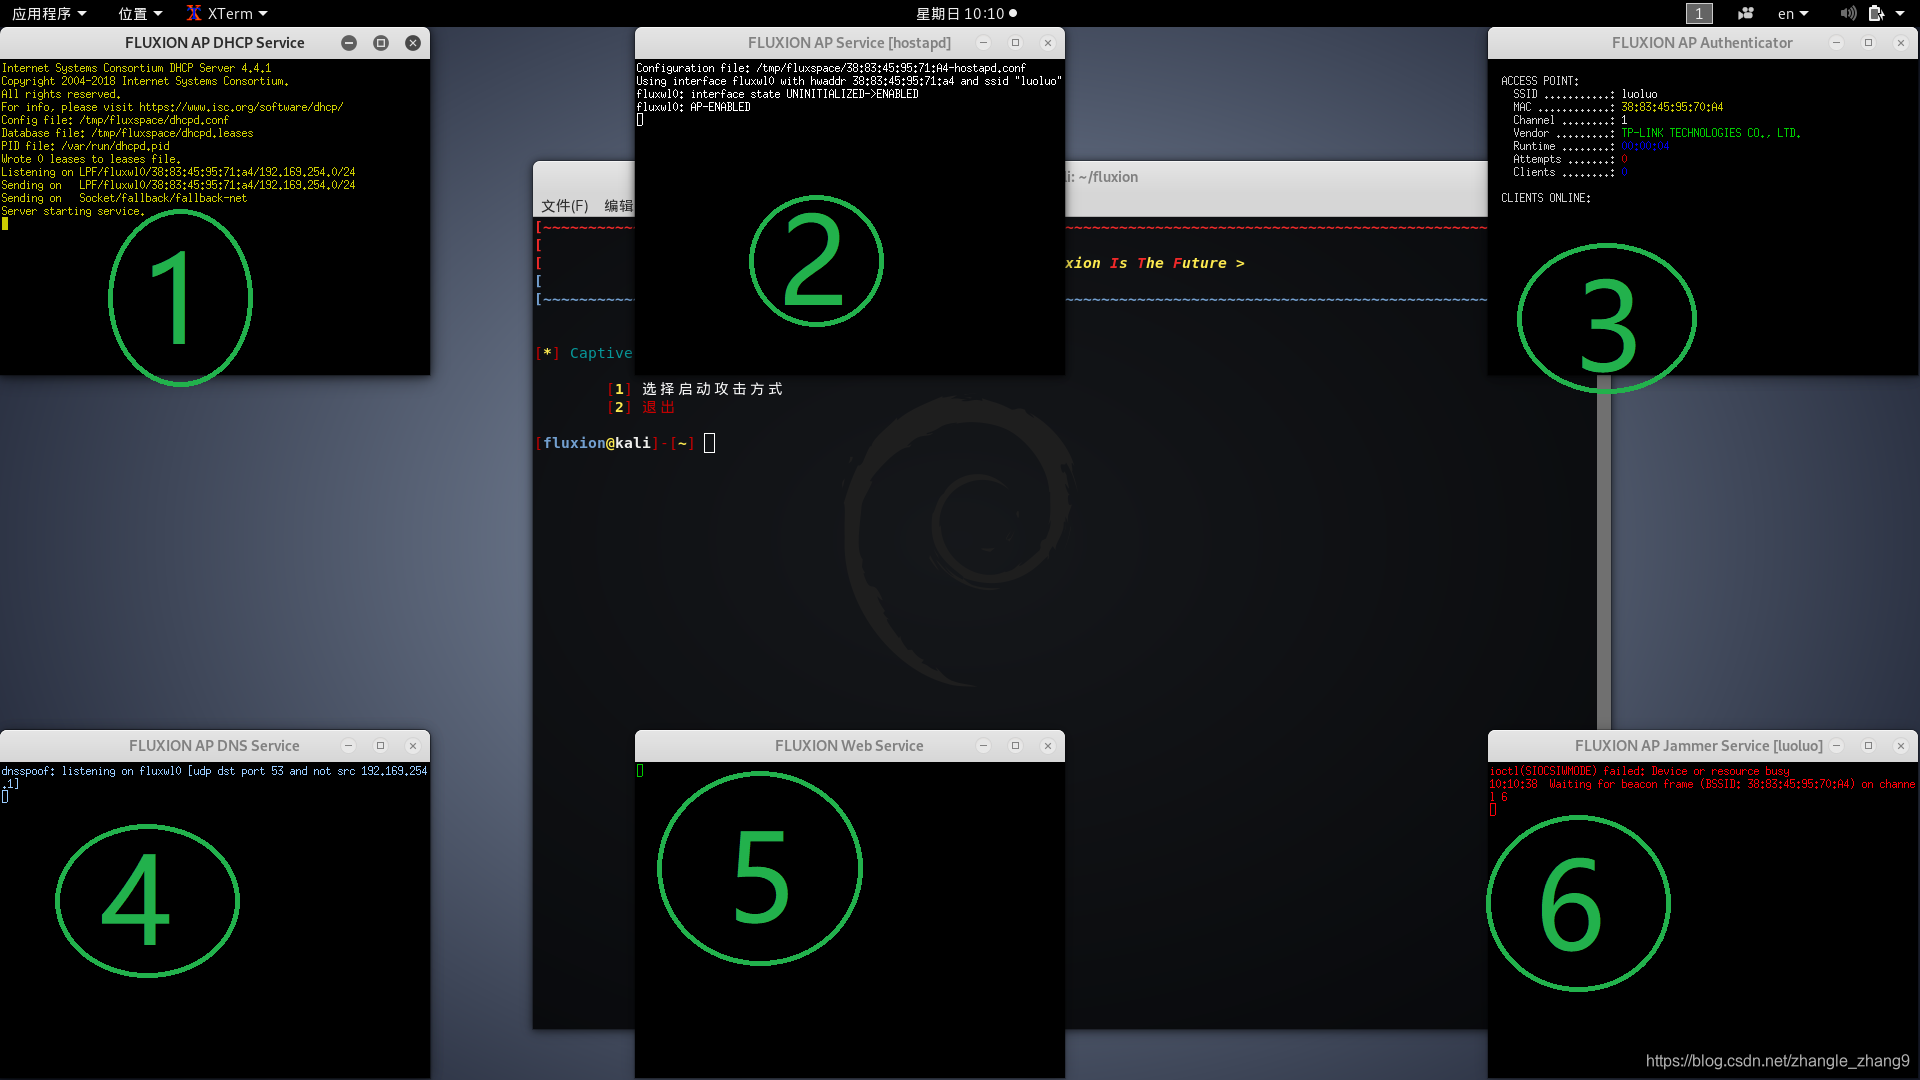
Task: Click the AP-ENABLED line in hostapd window
Action: pos(693,107)
